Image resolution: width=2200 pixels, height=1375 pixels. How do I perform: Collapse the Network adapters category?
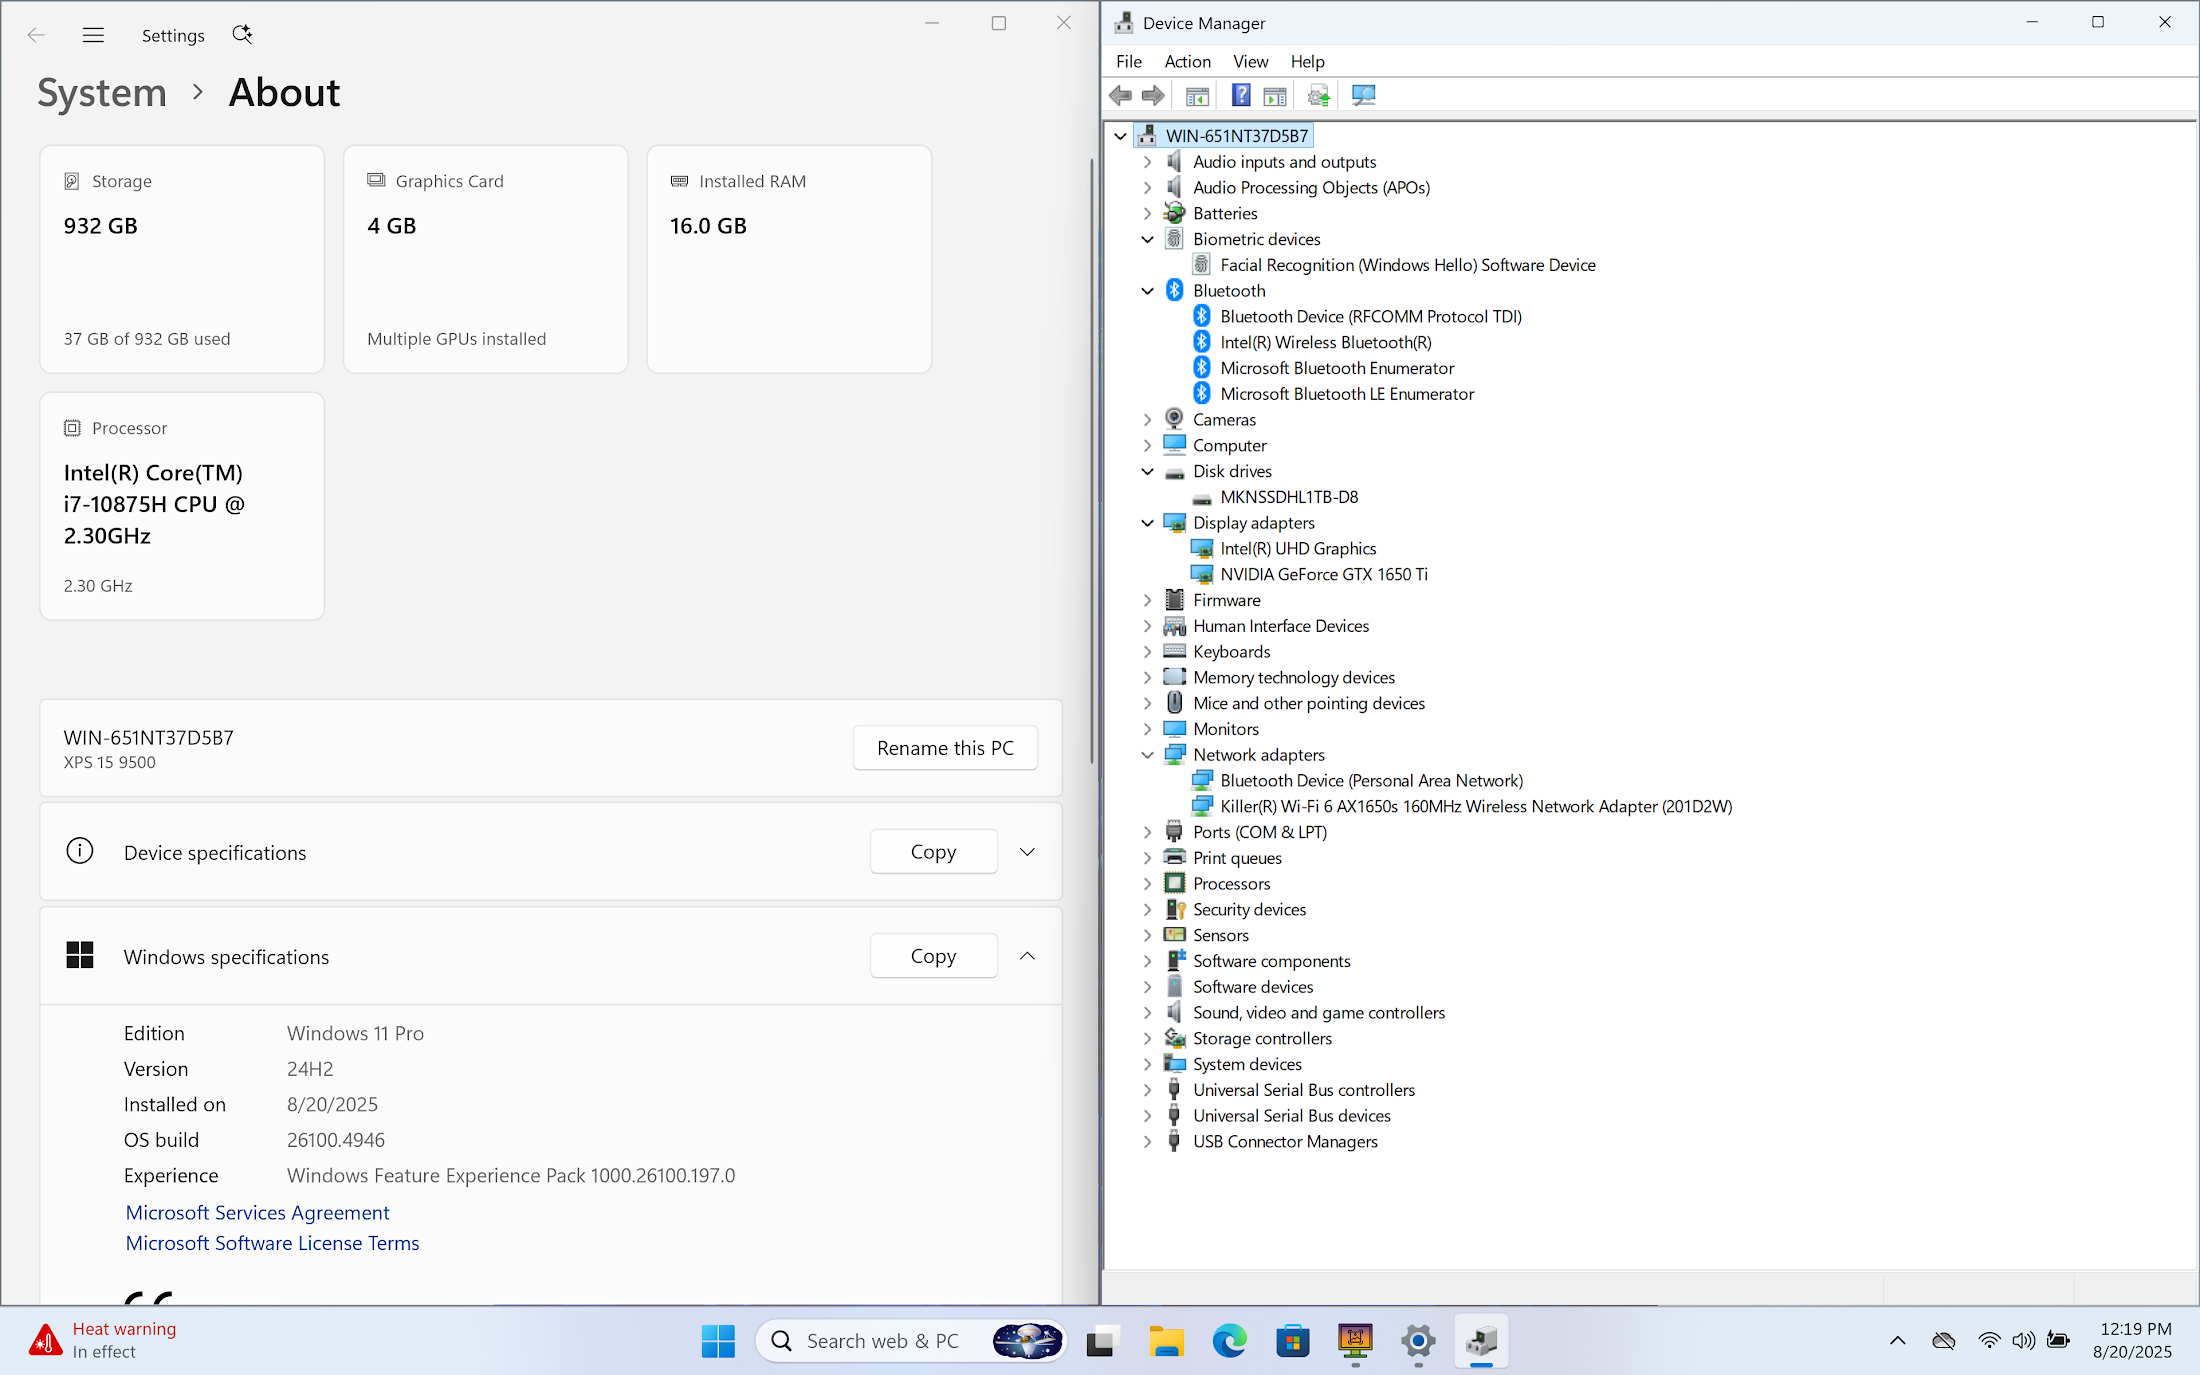point(1148,755)
